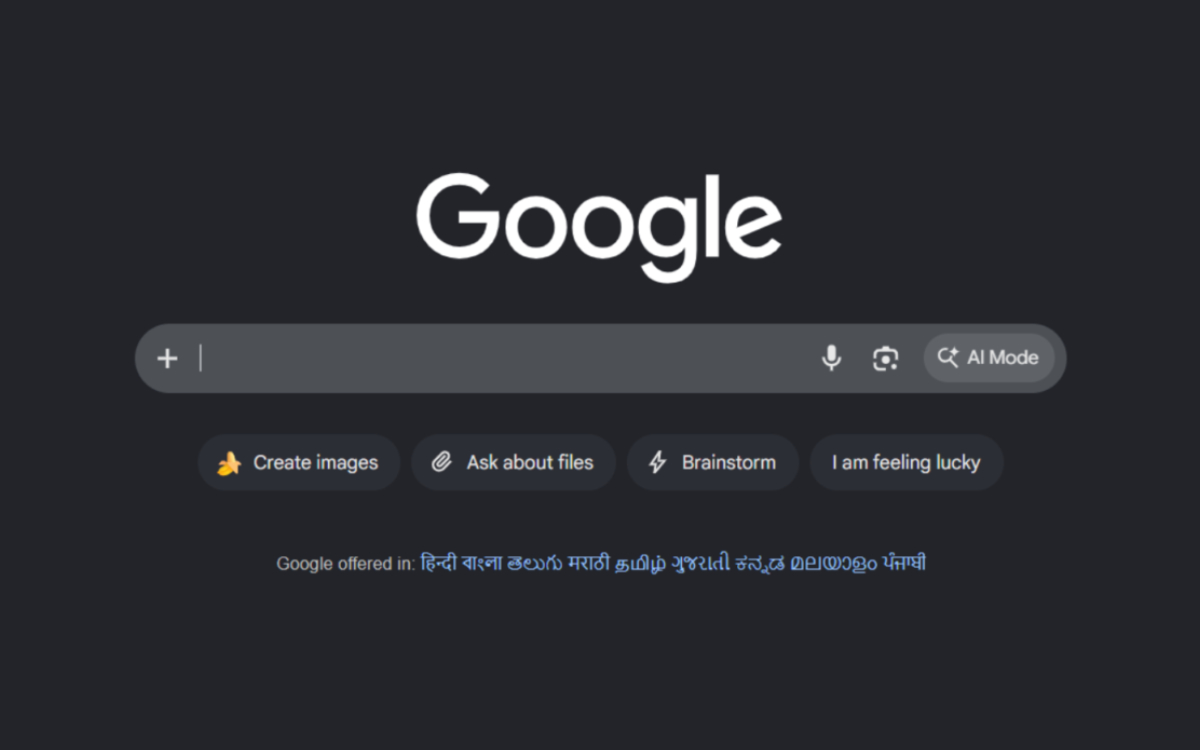Switch Google language to বাংলা
Viewport: 1200px width, 750px height.
click(484, 563)
